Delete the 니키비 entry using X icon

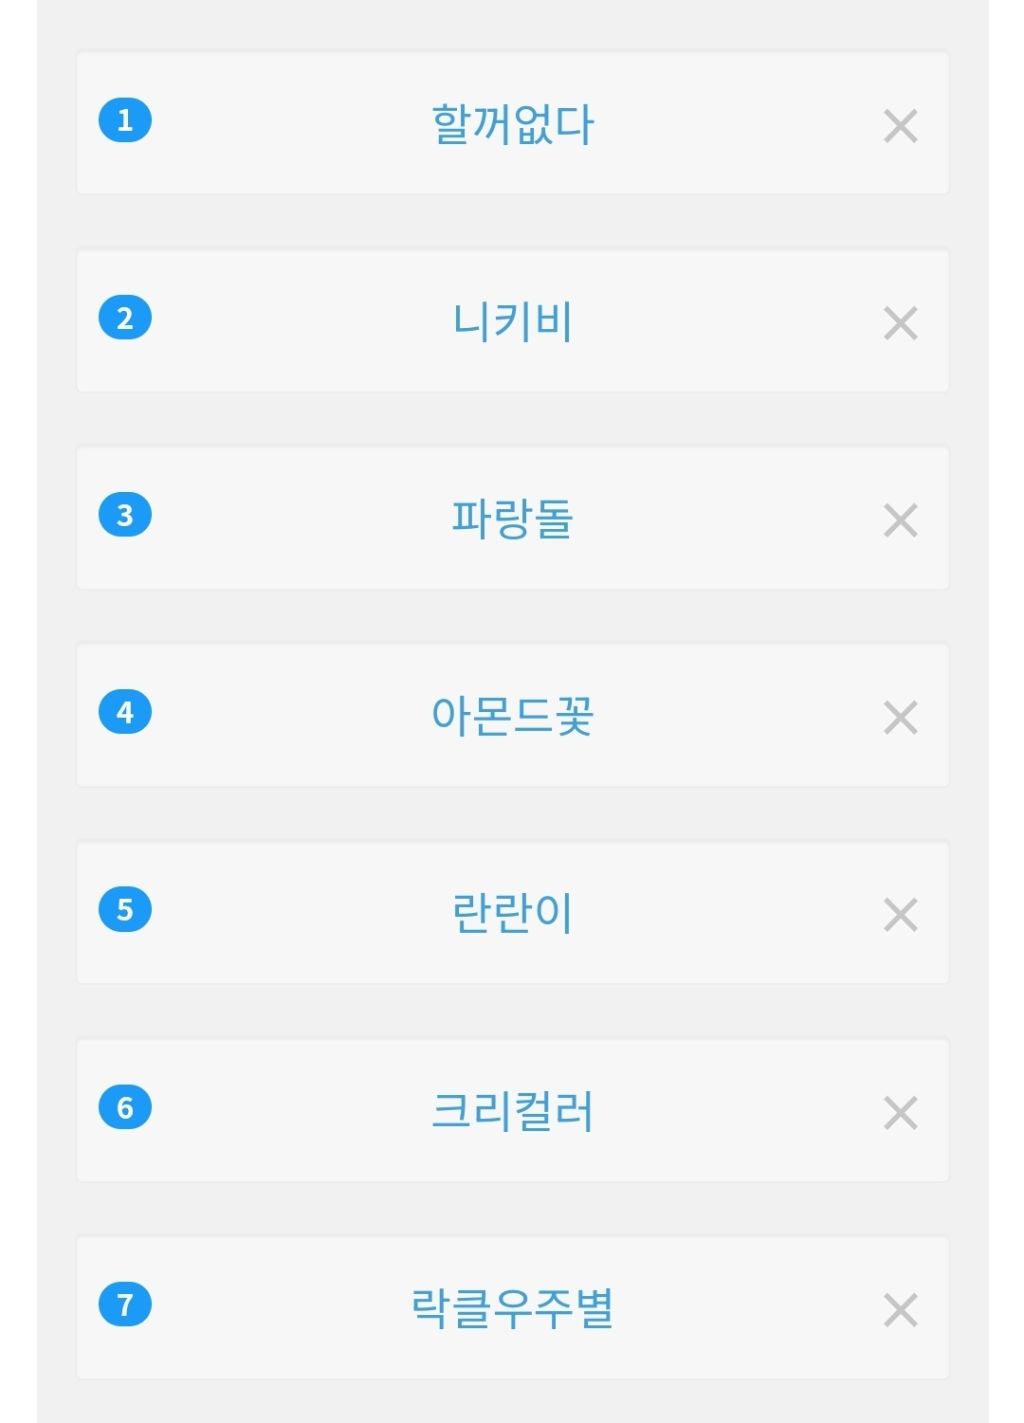900,323
